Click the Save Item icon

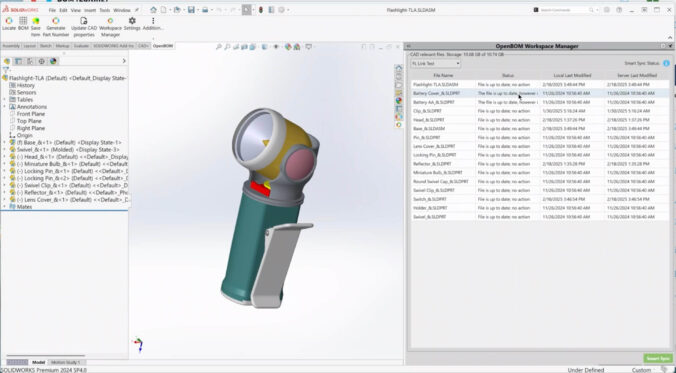(36, 21)
